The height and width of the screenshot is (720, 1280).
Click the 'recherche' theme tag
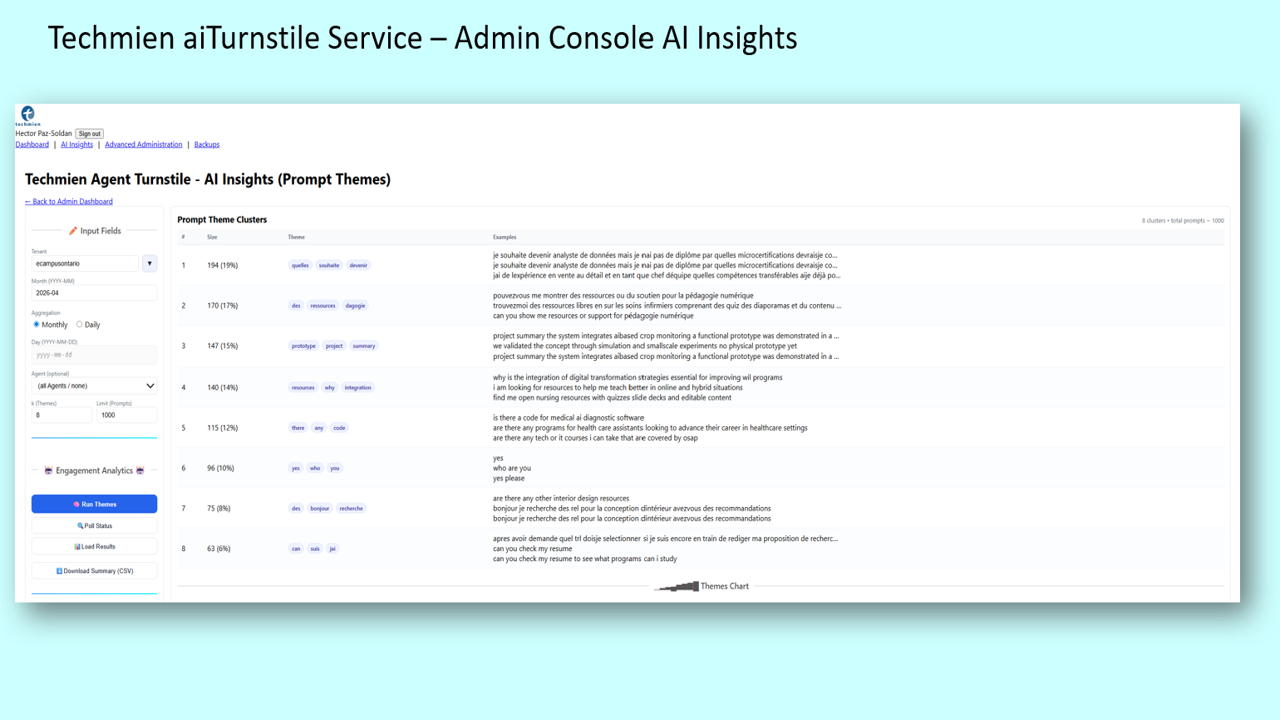[351, 509]
